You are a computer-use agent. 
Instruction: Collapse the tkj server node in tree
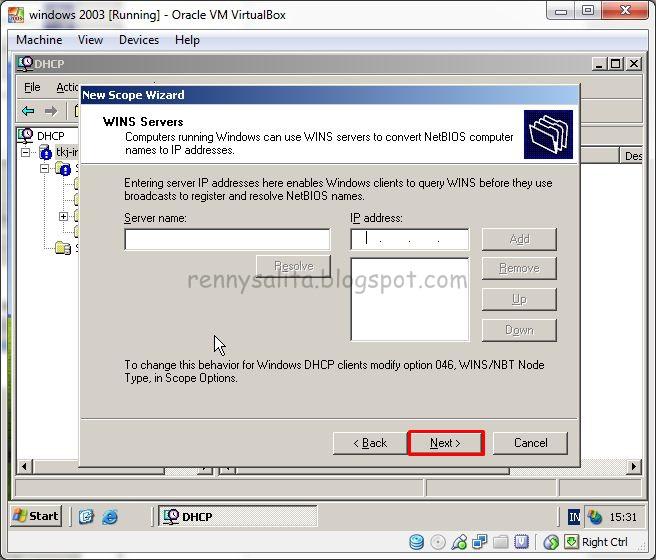click(26, 152)
